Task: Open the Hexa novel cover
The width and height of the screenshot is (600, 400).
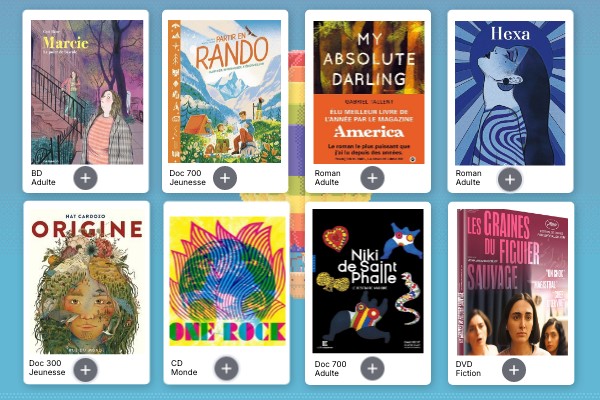Action: [510, 93]
